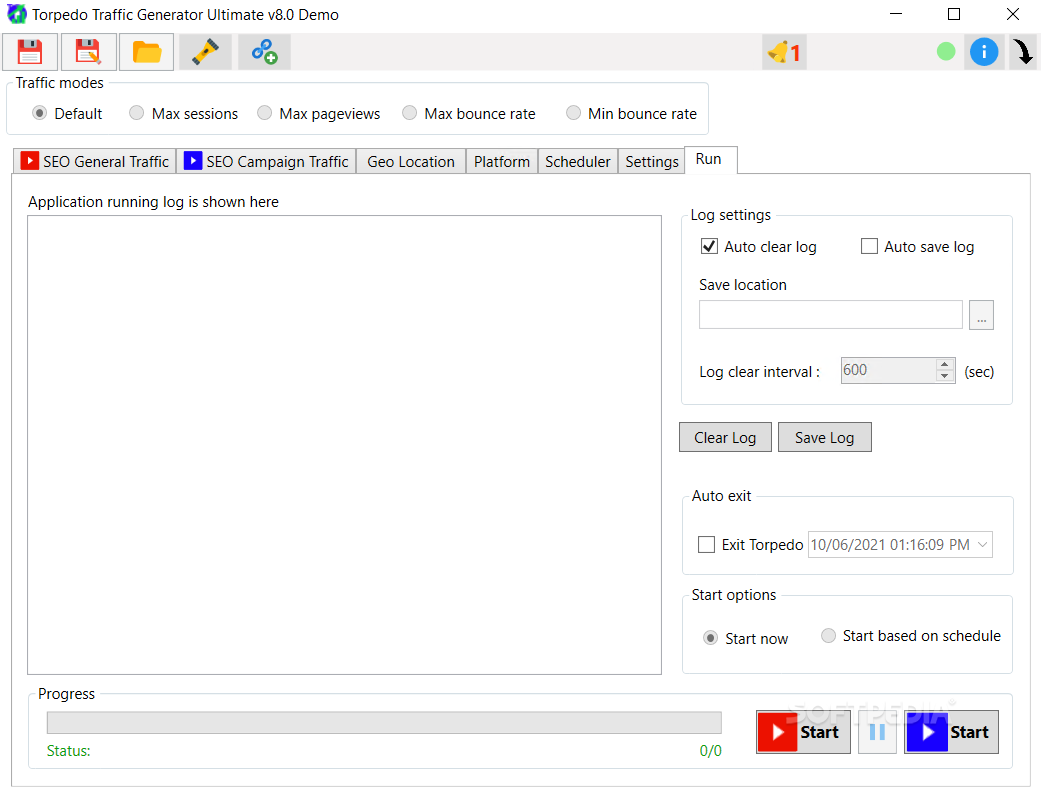1041x795 pixels.
Task: Close the Torpedo window
Action: point(1012,14)
